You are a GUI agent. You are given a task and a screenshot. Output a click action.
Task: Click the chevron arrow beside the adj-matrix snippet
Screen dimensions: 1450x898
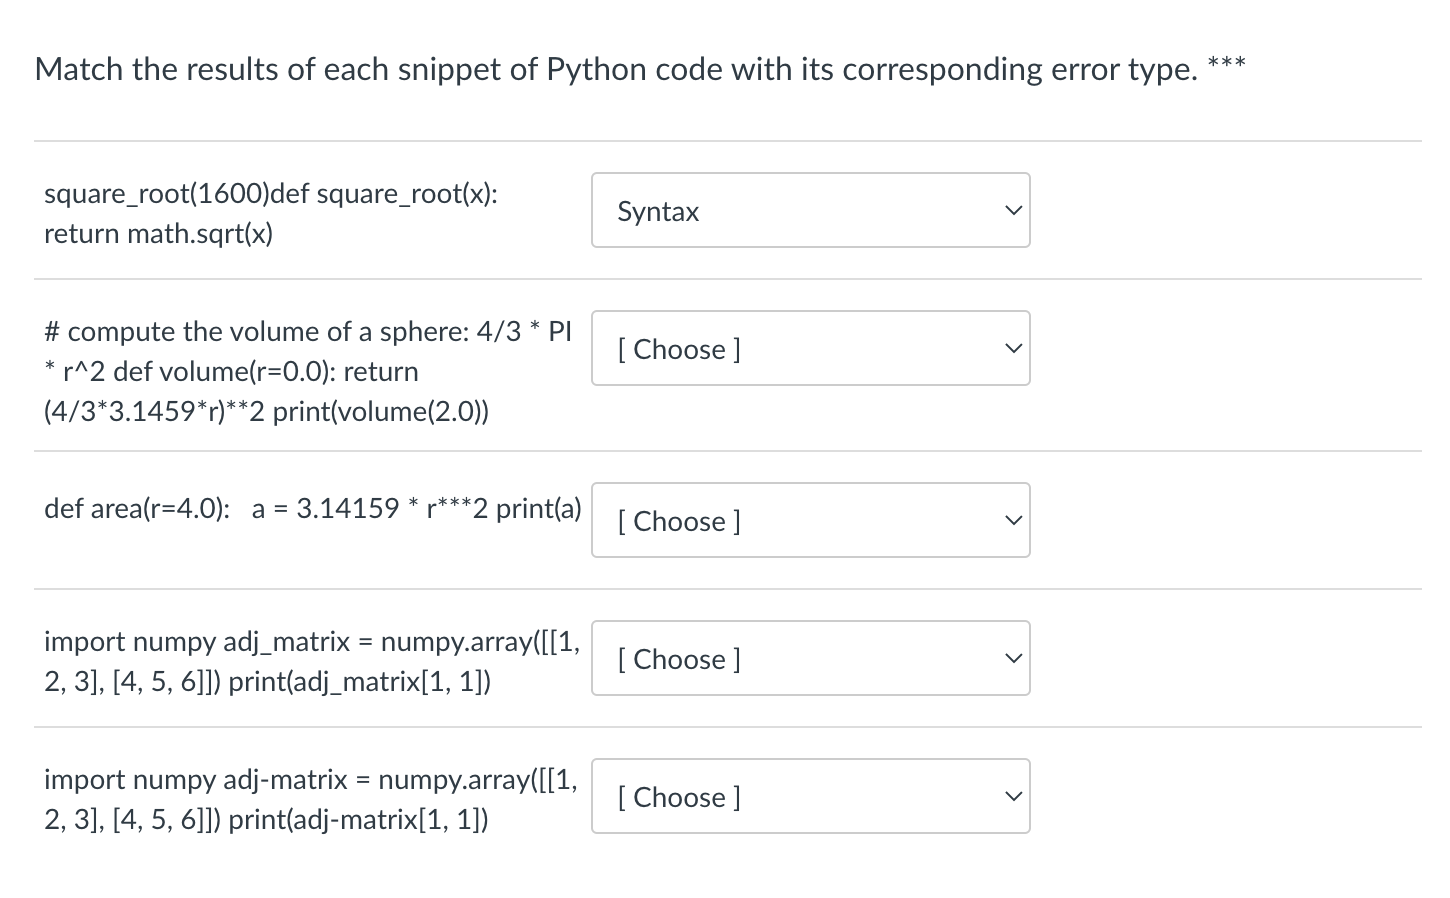coord(1014,797)
